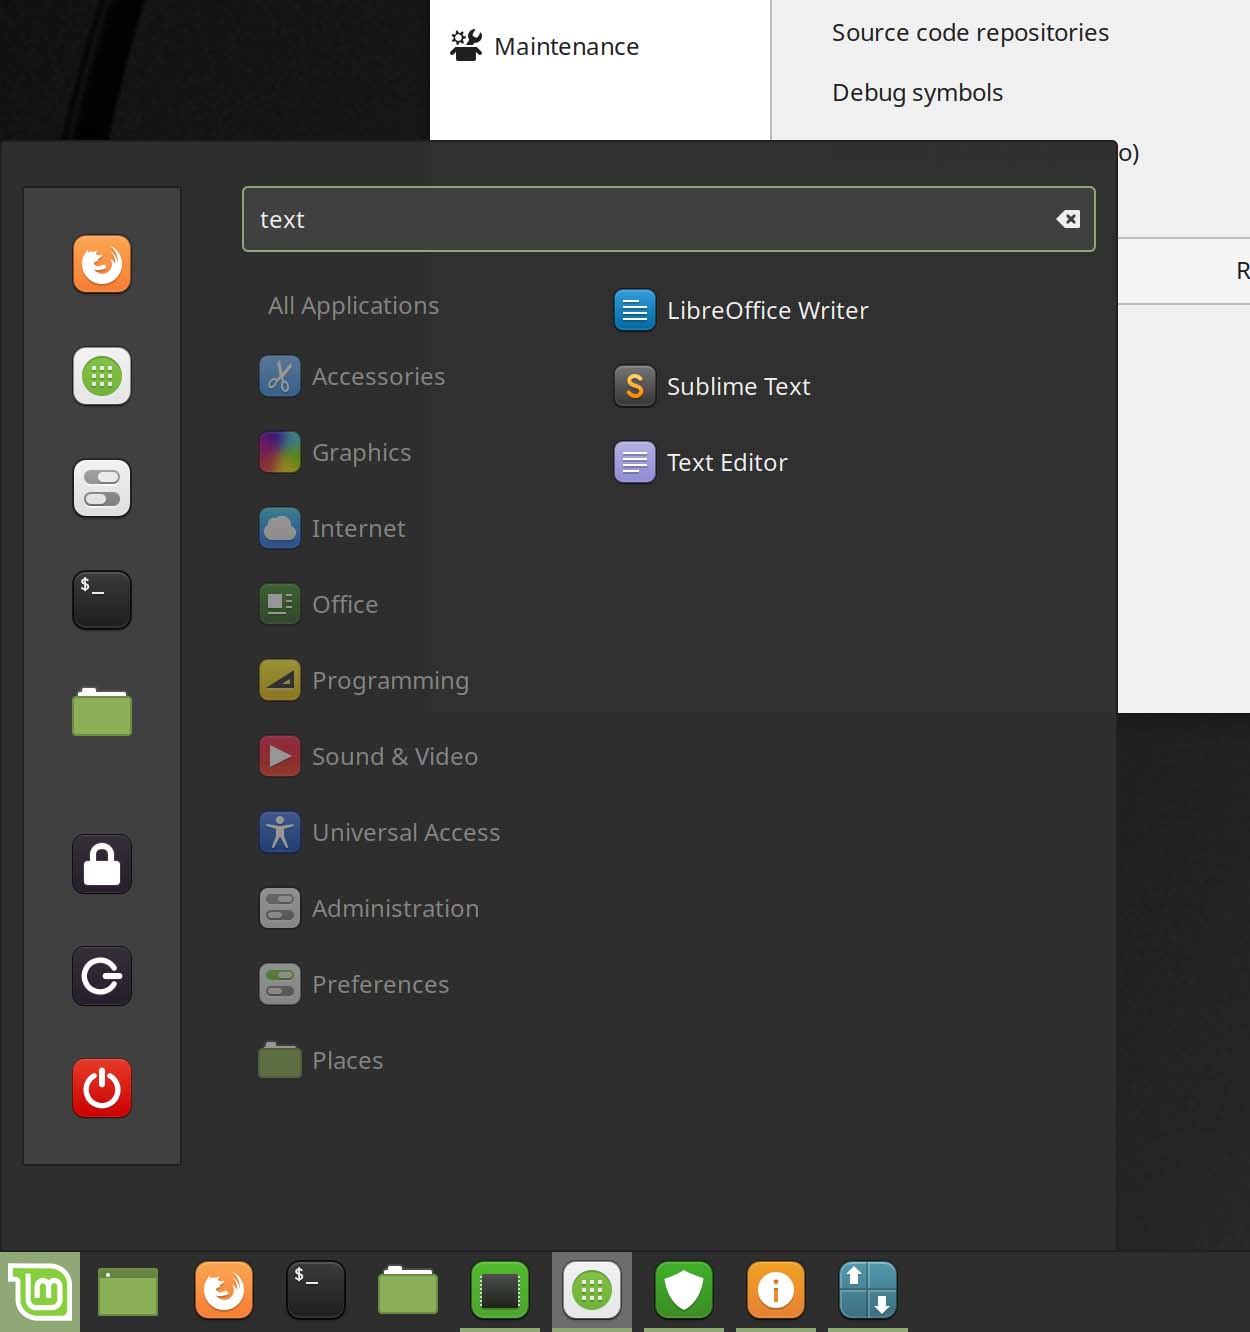The height and width of the screenshot is (1332, 1250).
Task: Clear the search field with the erase icon
Action: (1068, 219)
